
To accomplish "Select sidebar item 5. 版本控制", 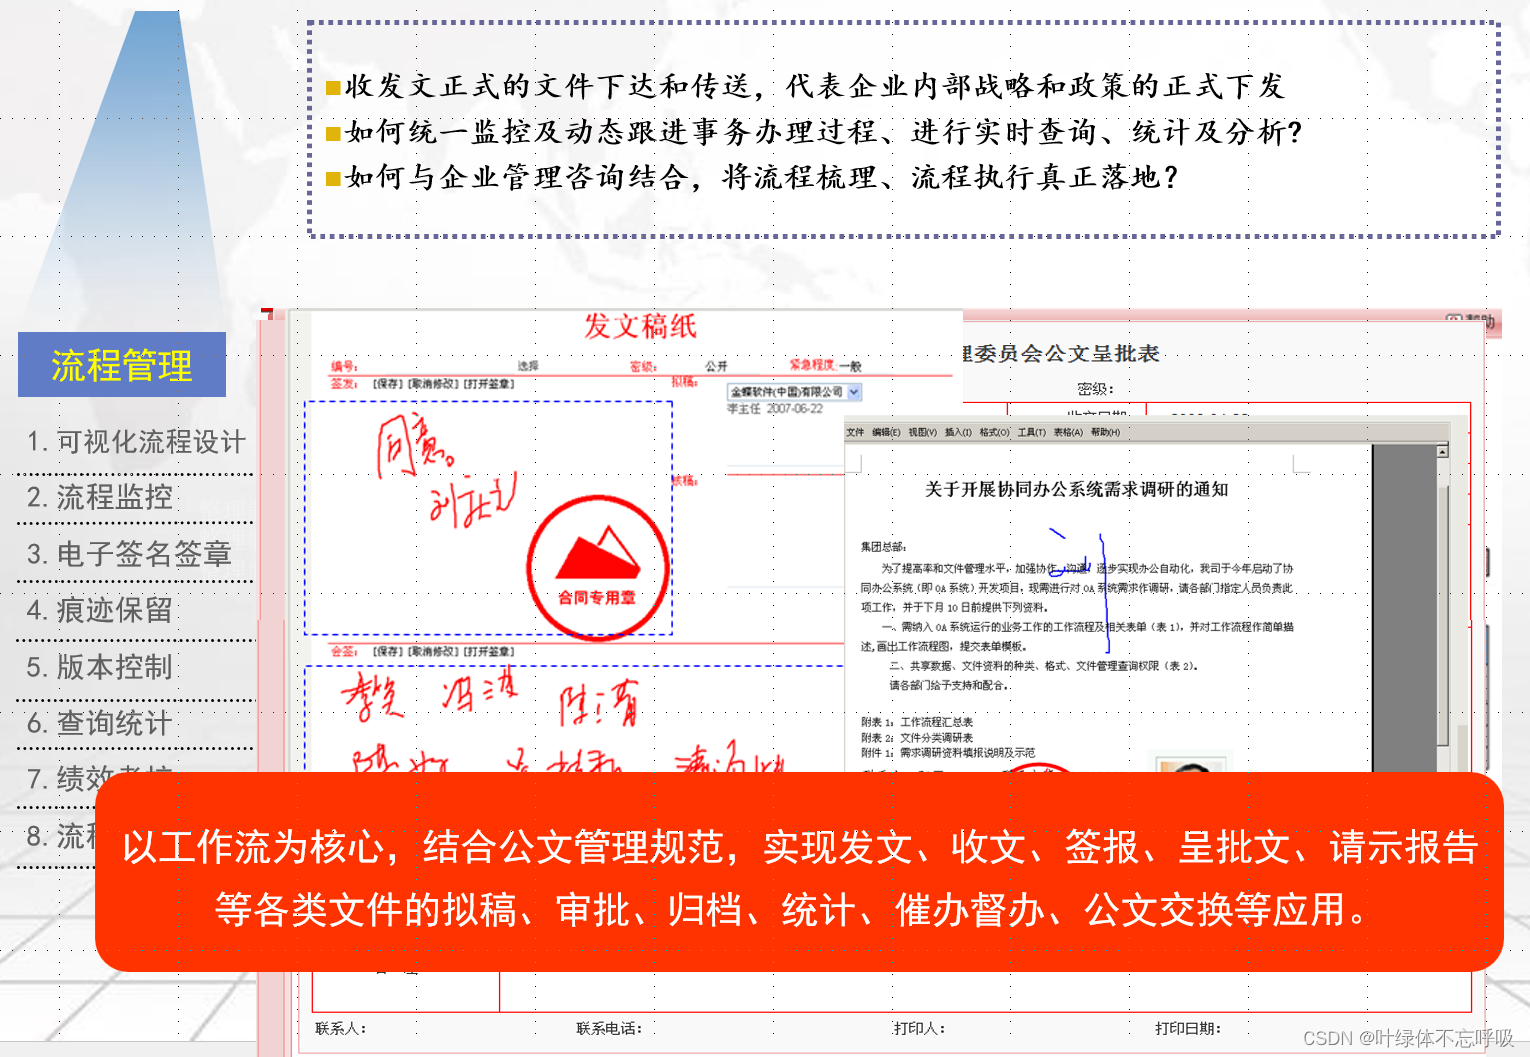I will [99, 667].
